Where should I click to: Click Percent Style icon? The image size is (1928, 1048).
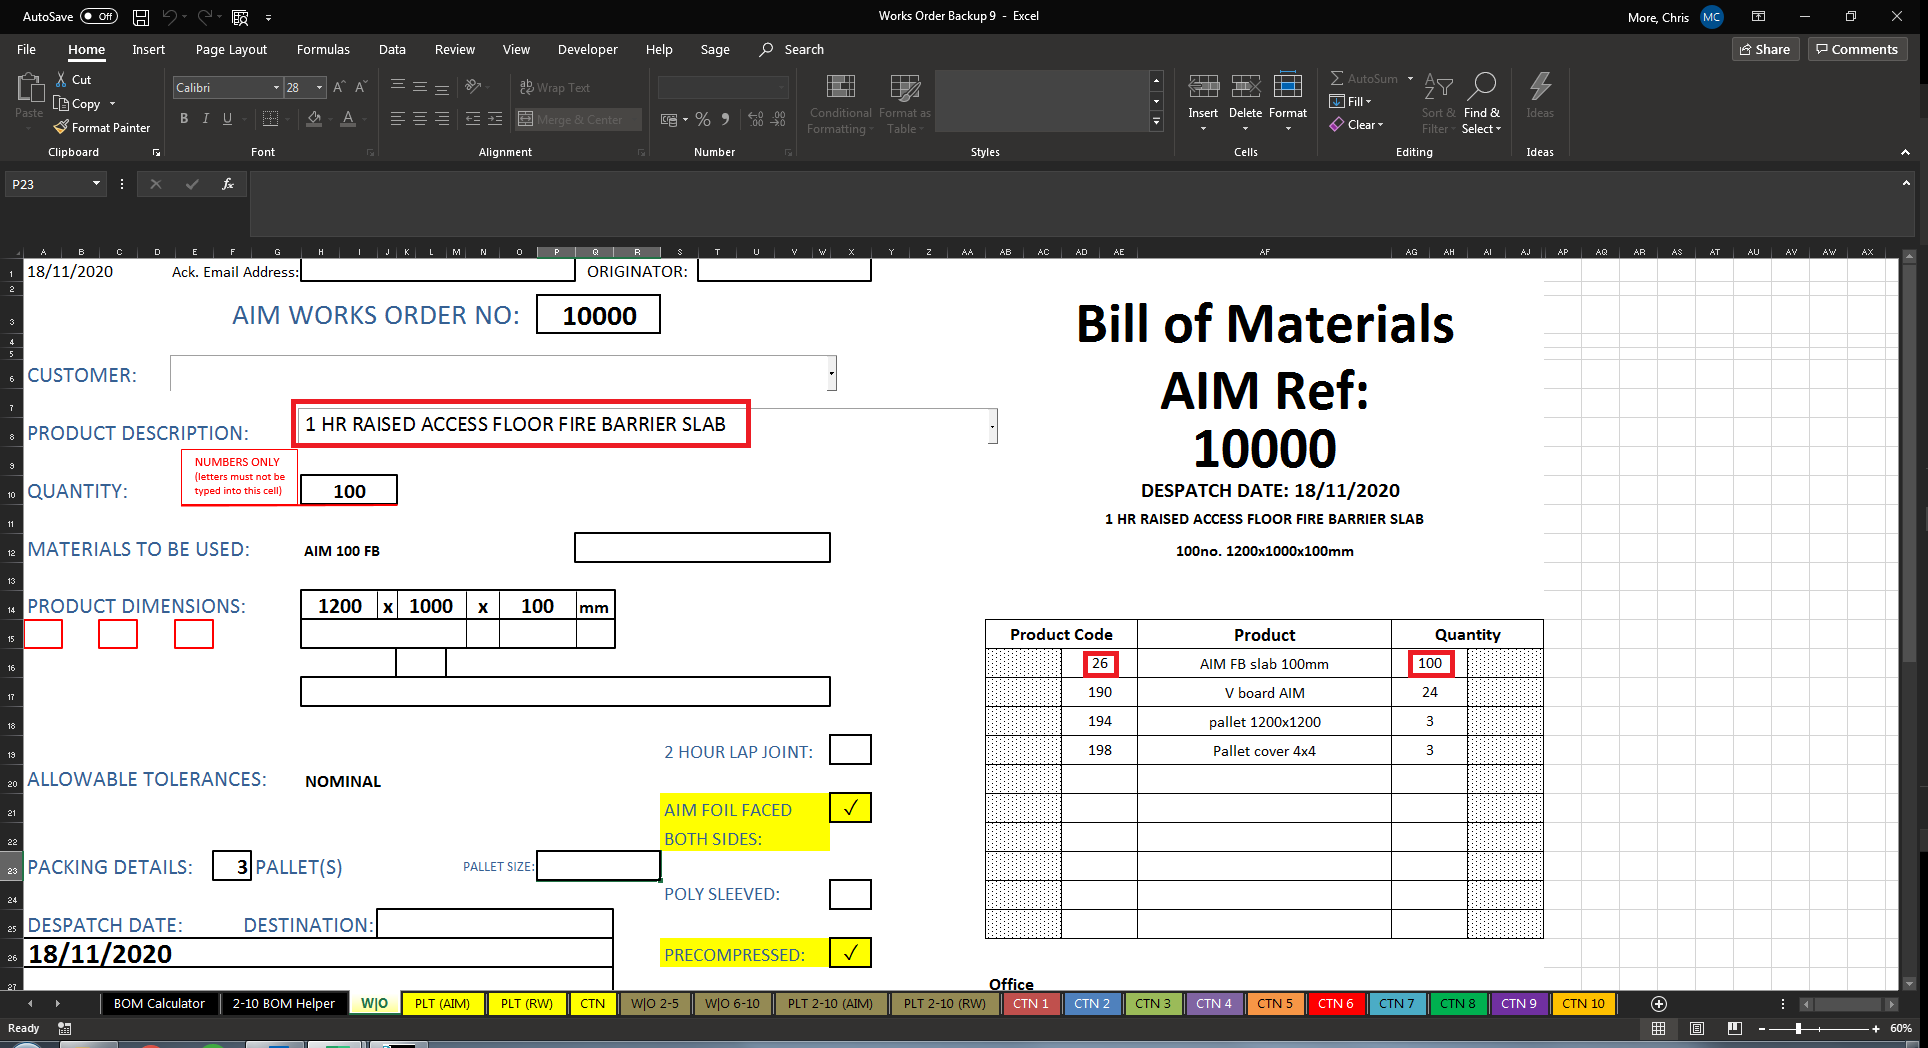click(x=703, y=119)
